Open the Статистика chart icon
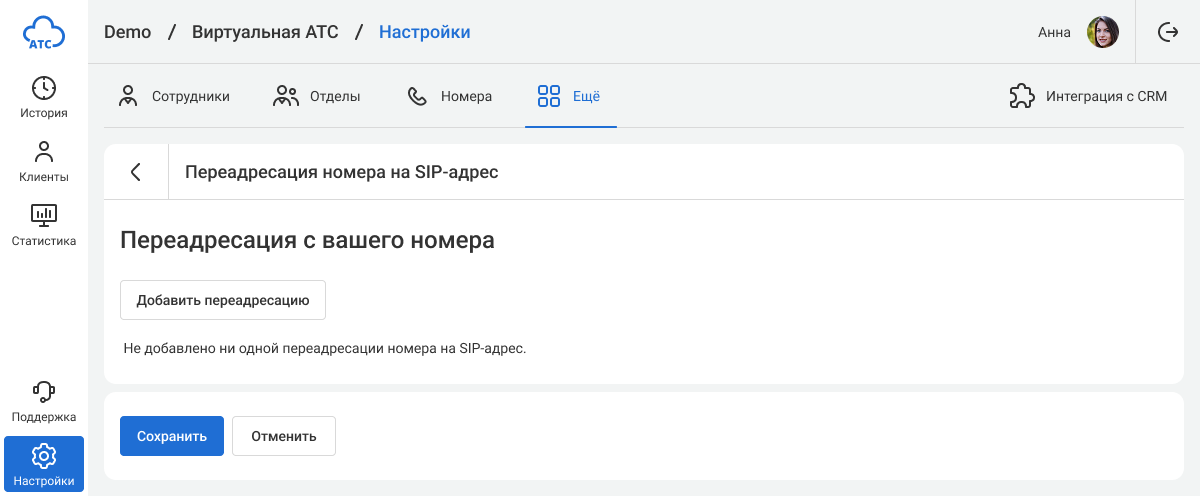The image size is (1200, 496). (44, 215)
